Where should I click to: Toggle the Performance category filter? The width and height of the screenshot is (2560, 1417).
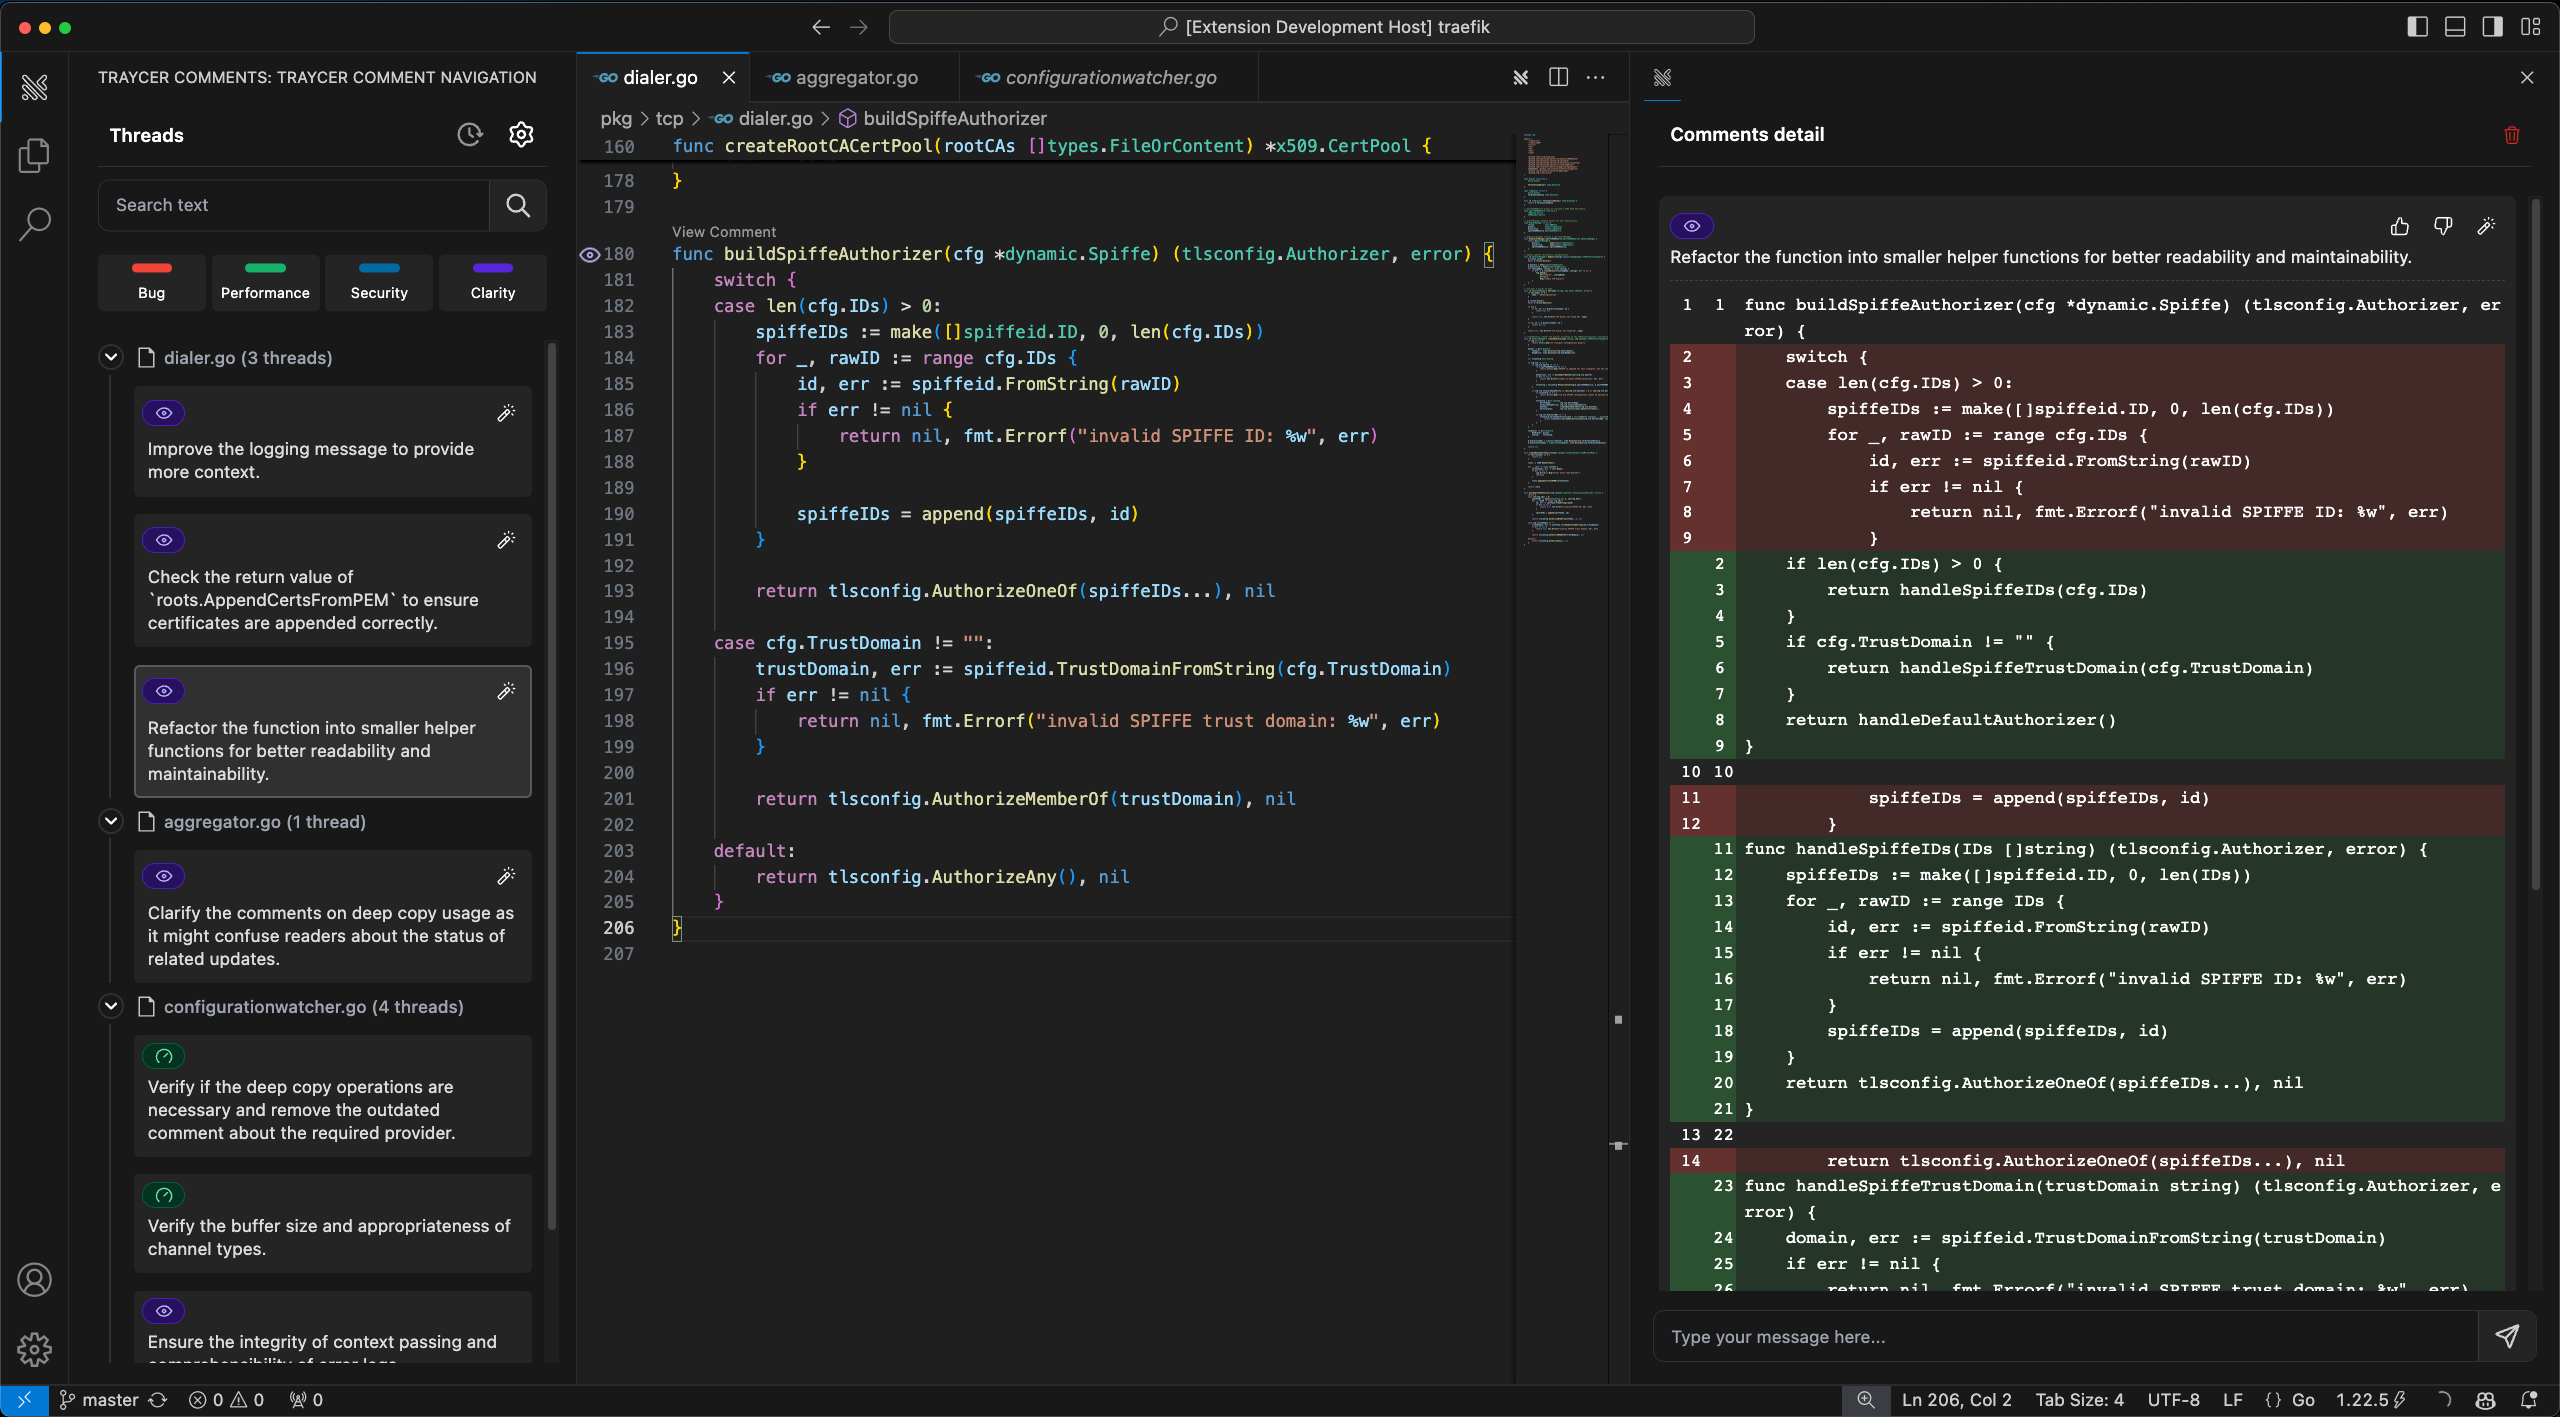tap(265, 282)
